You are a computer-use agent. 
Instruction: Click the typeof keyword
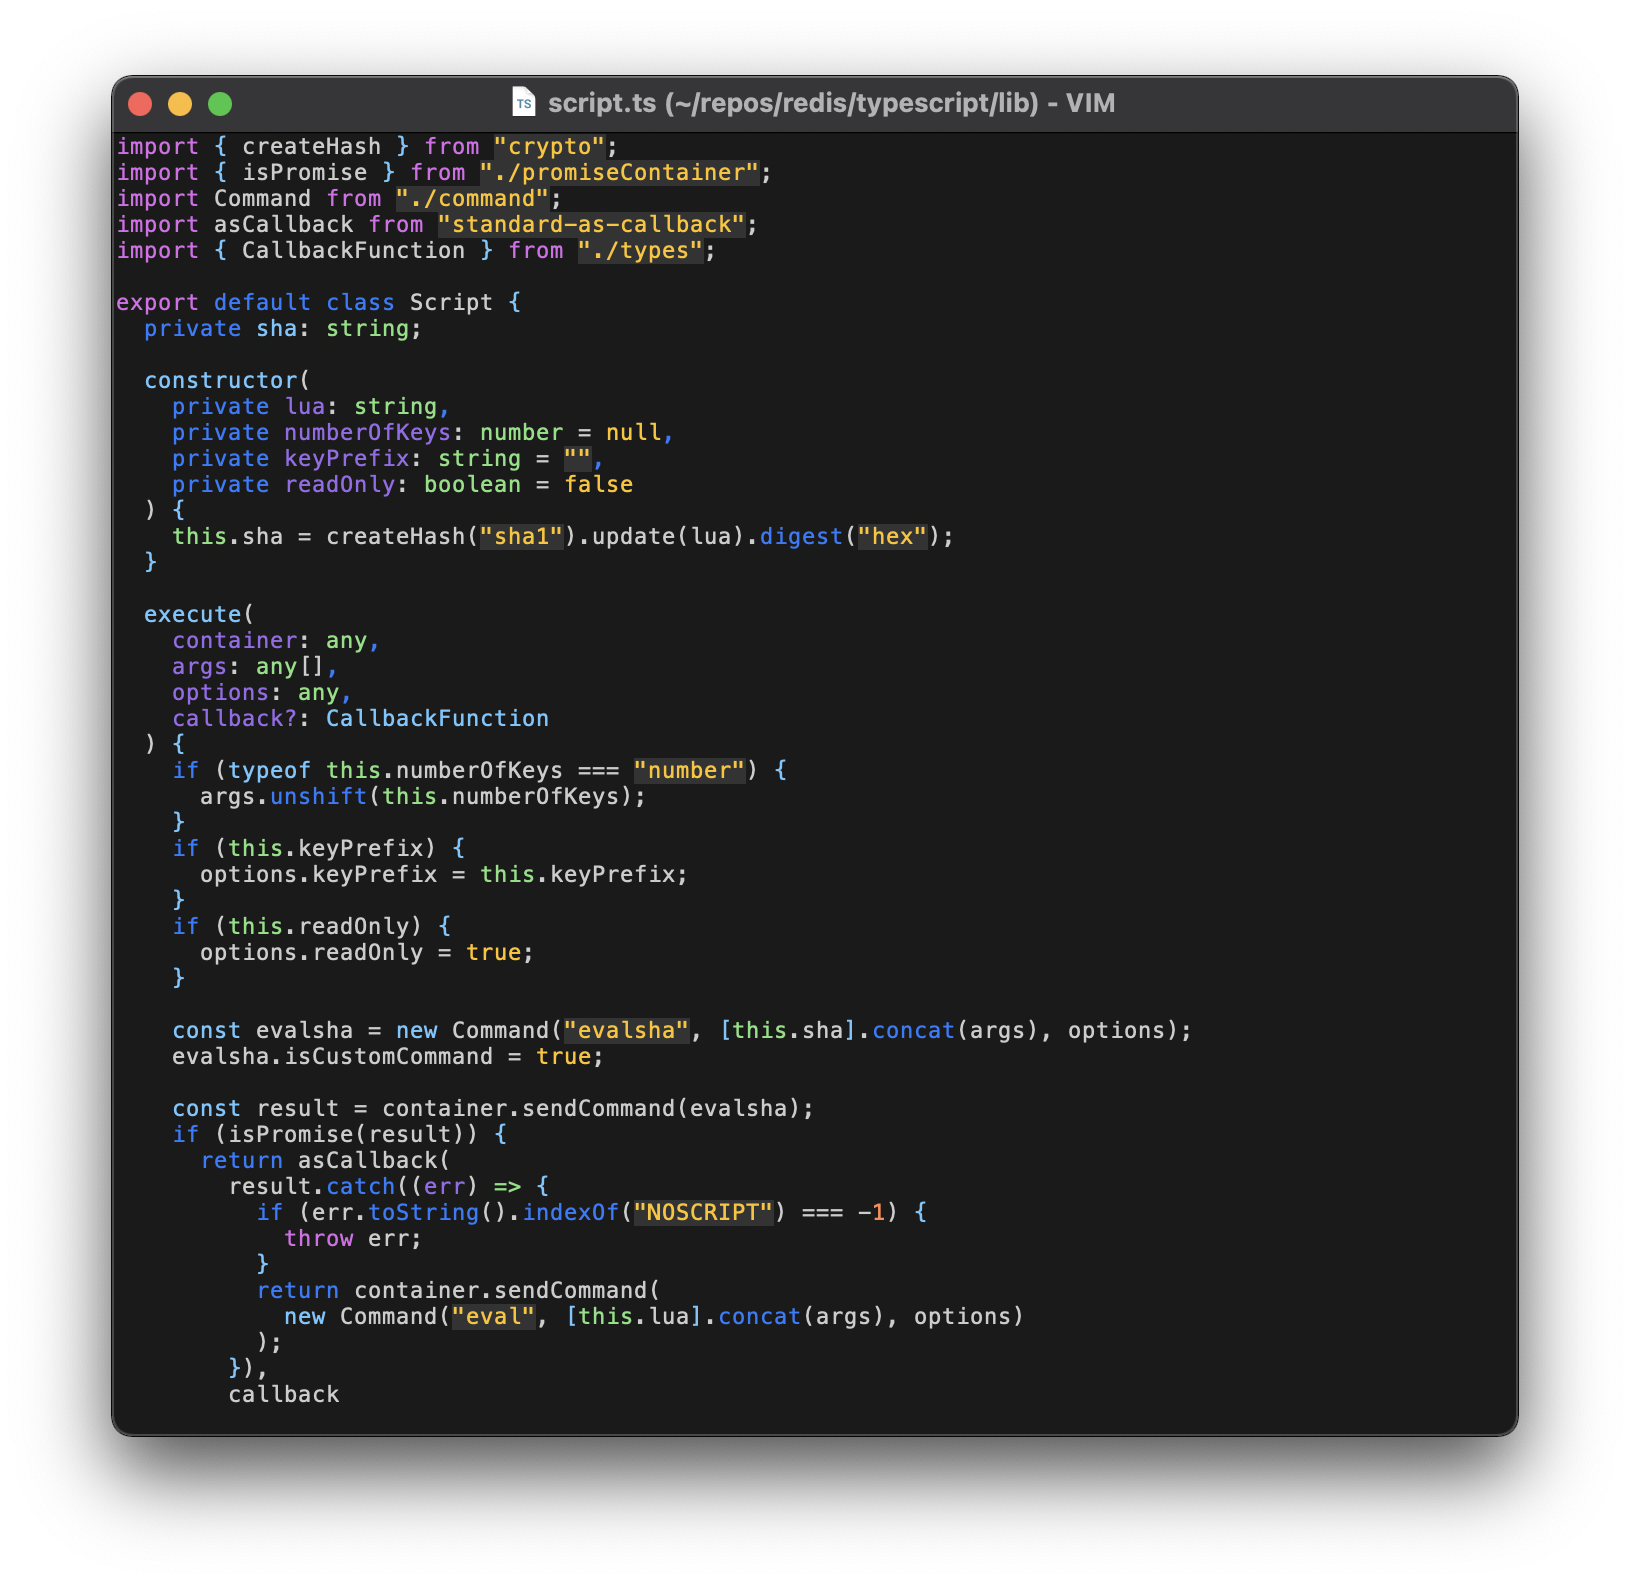pos(269,771)
